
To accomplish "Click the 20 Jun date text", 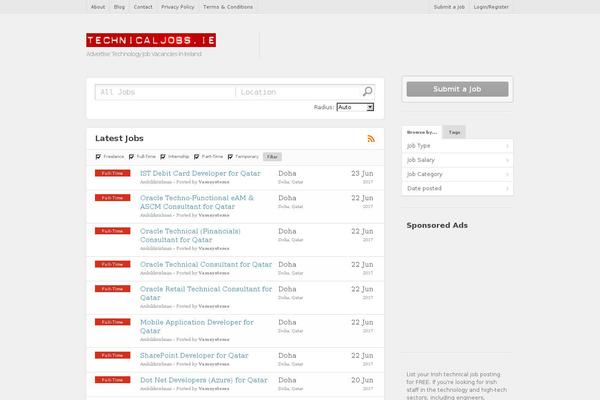I will click(362, 380).
